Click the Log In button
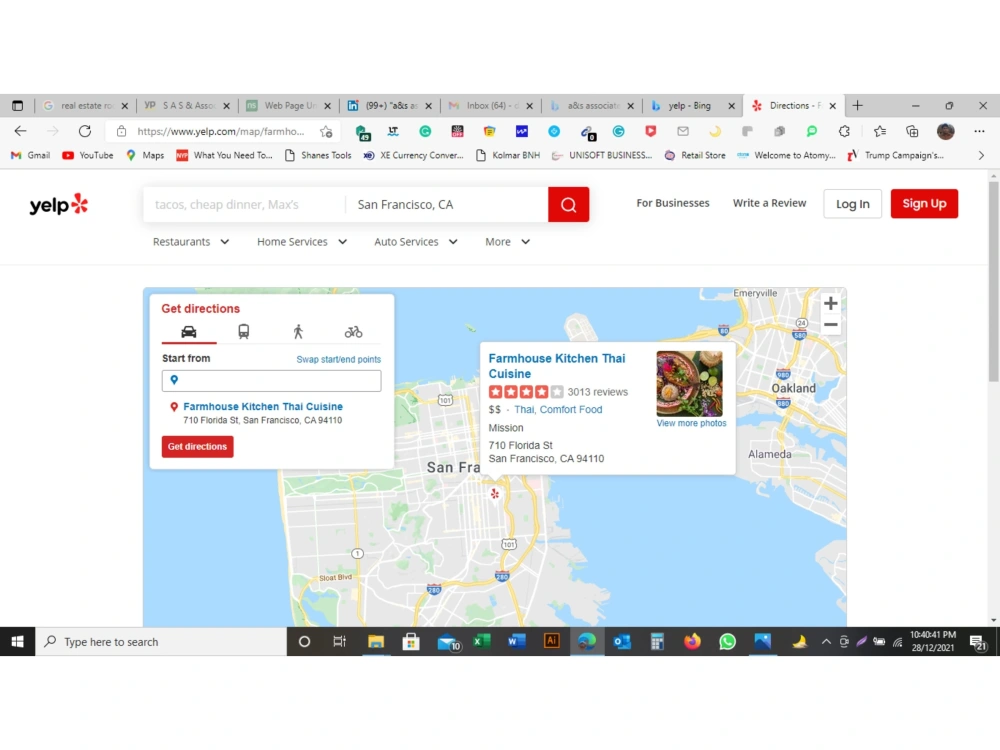Viewport: 1000px width, 750px height. pos(853,204)
